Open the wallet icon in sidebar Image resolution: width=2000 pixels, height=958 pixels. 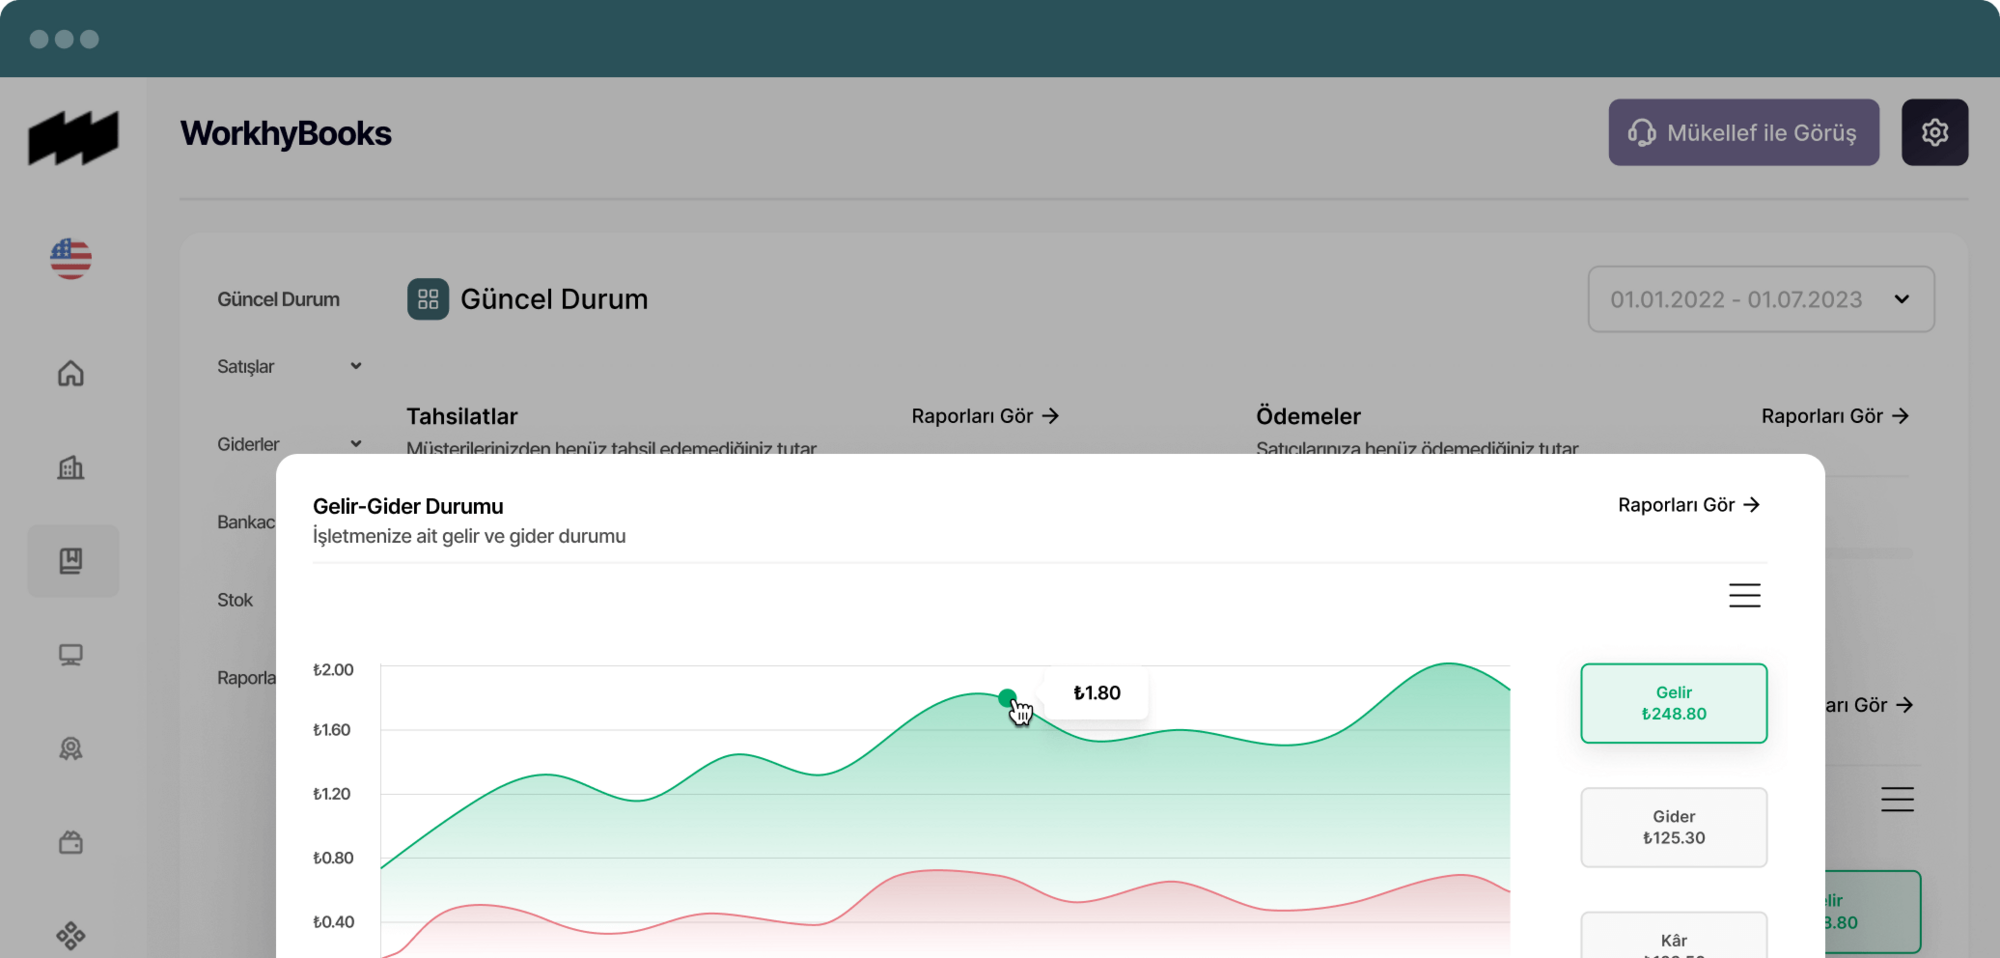pos(71,842)
